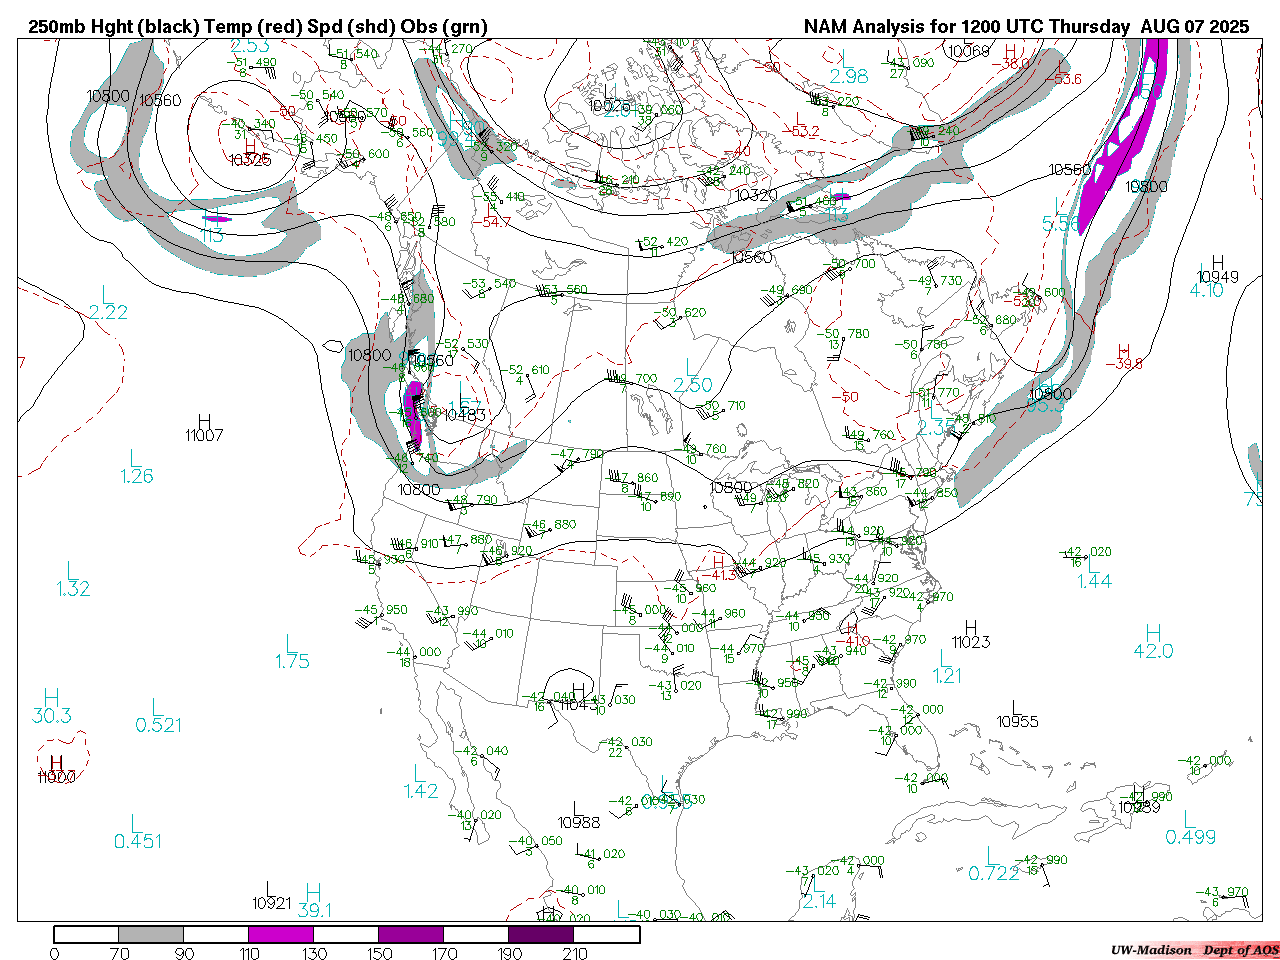
Task: Pick the gray 70–90 legend swatch
Action: pyautogui.click(x=151, y=935)
